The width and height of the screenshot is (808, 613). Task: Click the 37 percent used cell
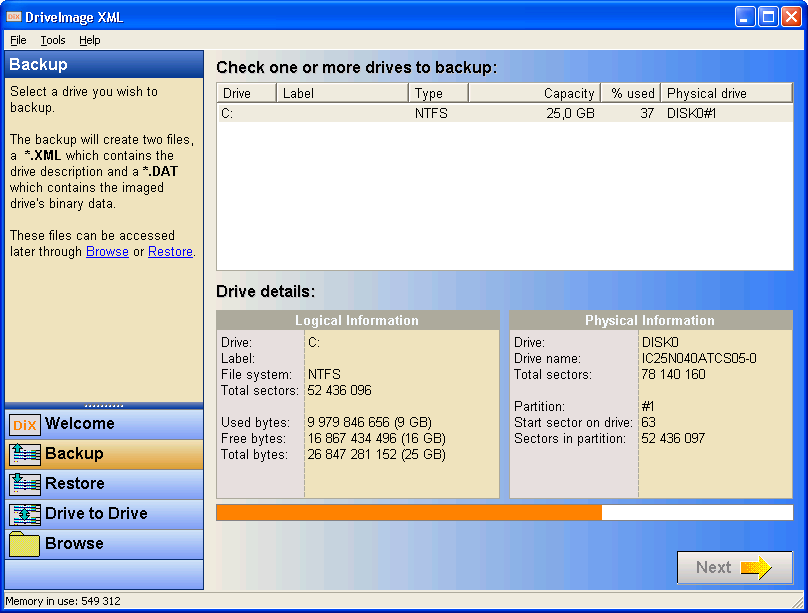point(647,113)
